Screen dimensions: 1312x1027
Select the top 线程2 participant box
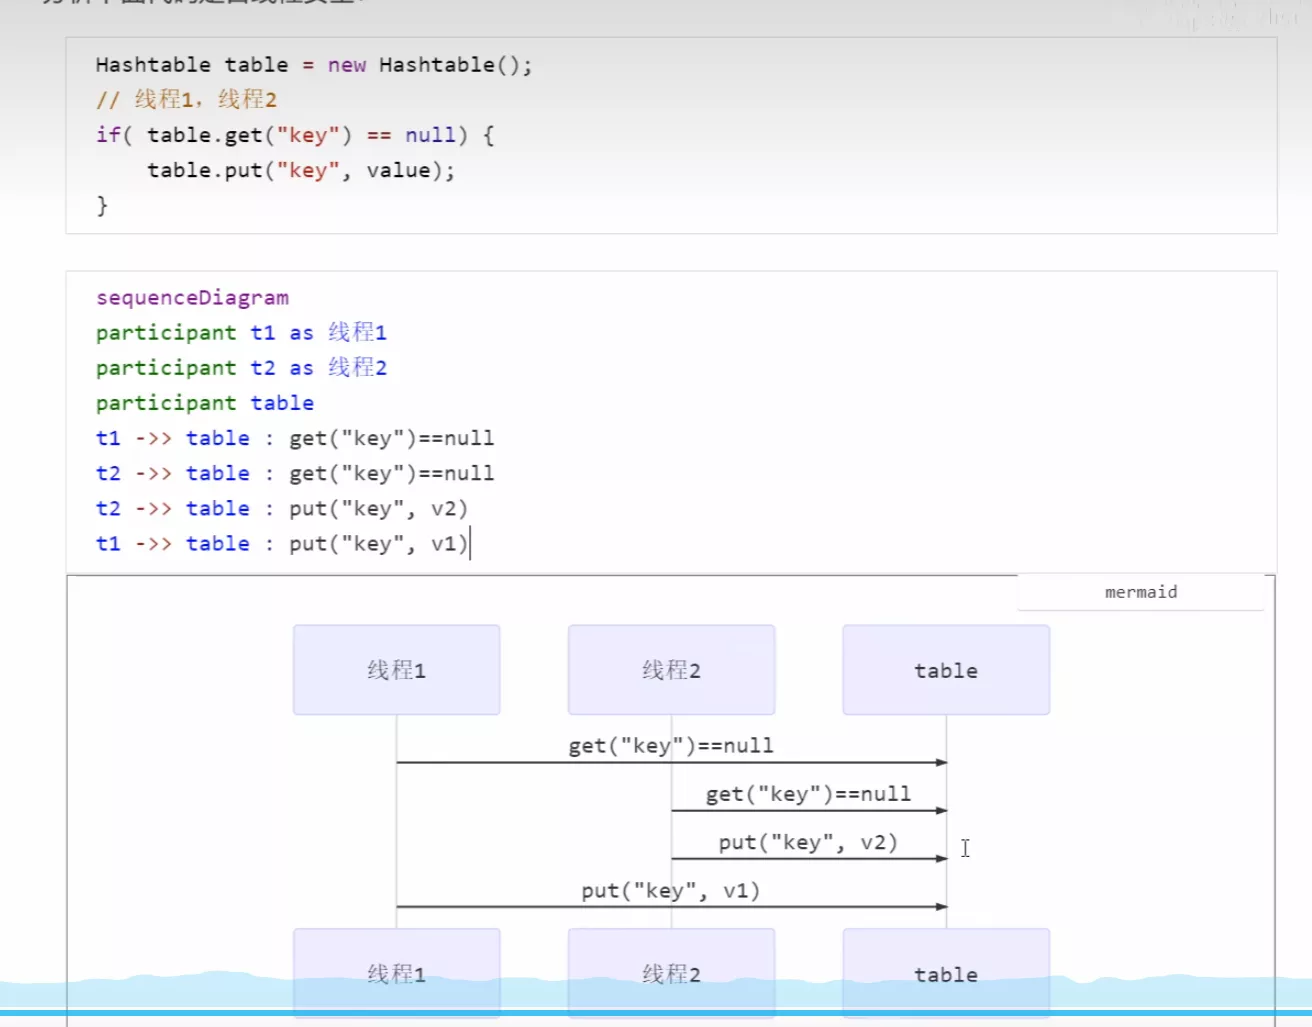(671, 670)
